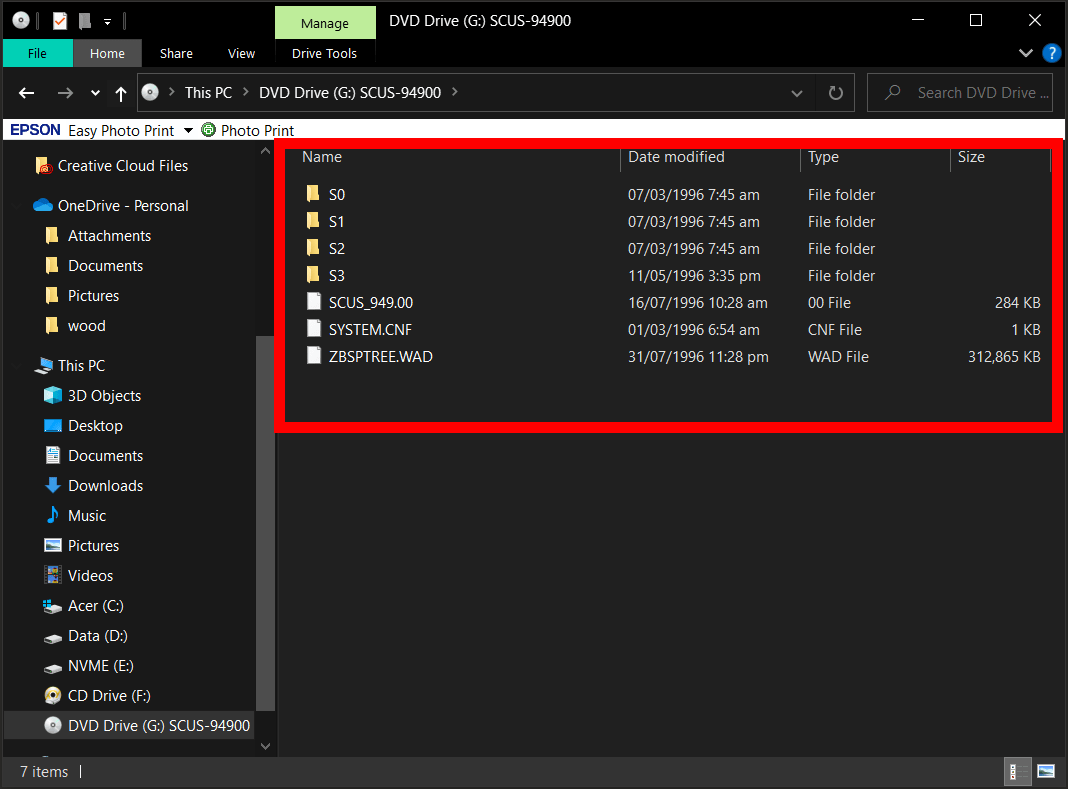The height and width of the screenshot is (789, 1068).
Task: Open the Downloads folder icon in sidebar
Action: 51,485
